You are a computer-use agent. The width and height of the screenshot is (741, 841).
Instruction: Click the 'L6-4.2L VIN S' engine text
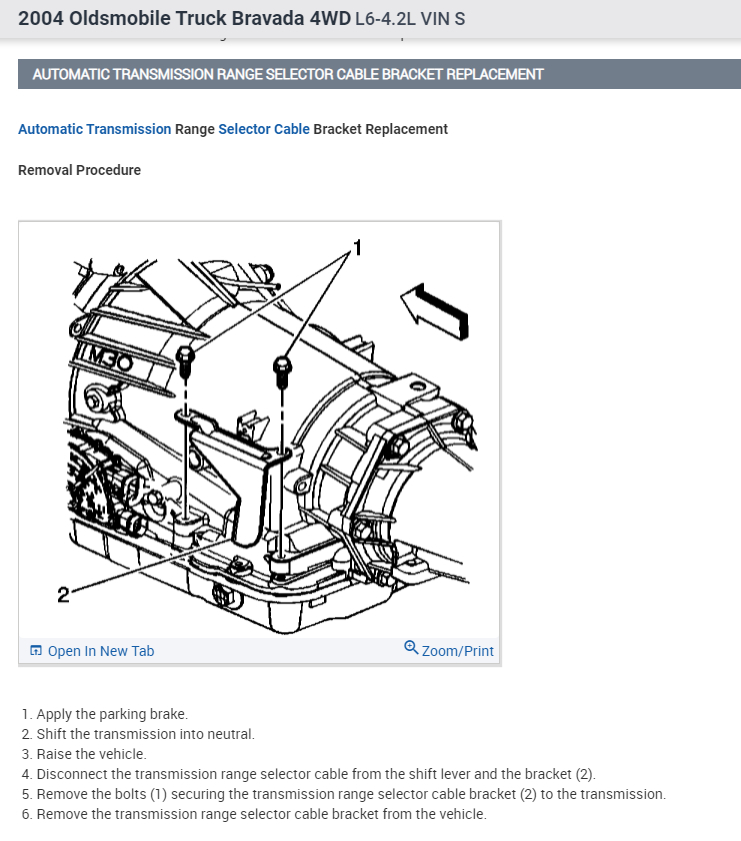click(410, 19)
